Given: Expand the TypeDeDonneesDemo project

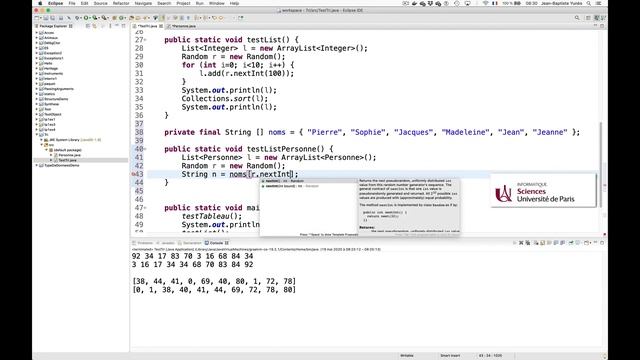Looking at the screenshot, I should (37, 165).
